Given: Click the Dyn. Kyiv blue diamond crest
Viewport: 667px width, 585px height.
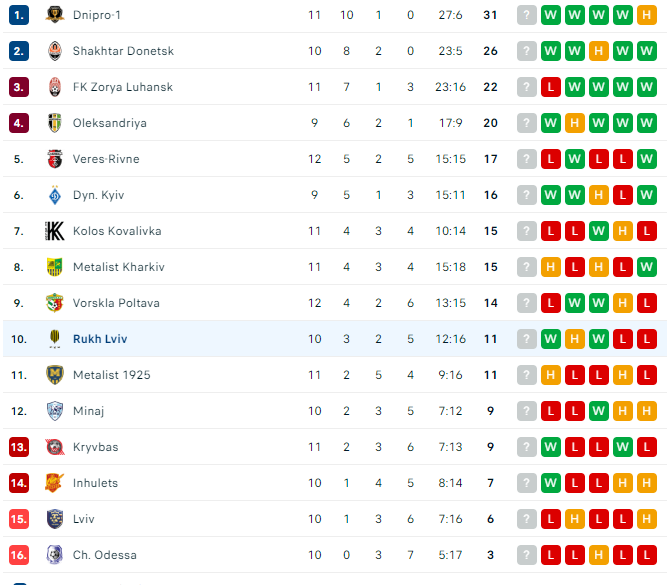Looking at the screenshot, I should click(x=54, y=195).
